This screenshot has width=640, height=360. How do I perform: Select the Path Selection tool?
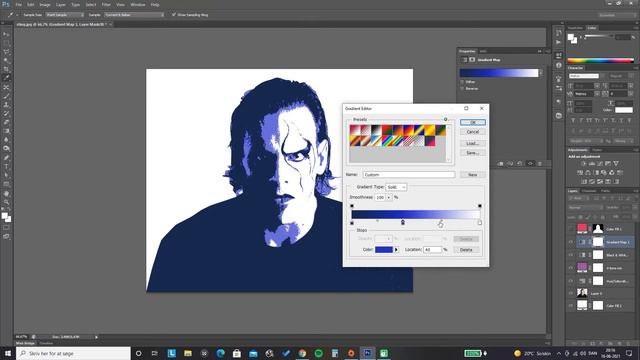6,175
